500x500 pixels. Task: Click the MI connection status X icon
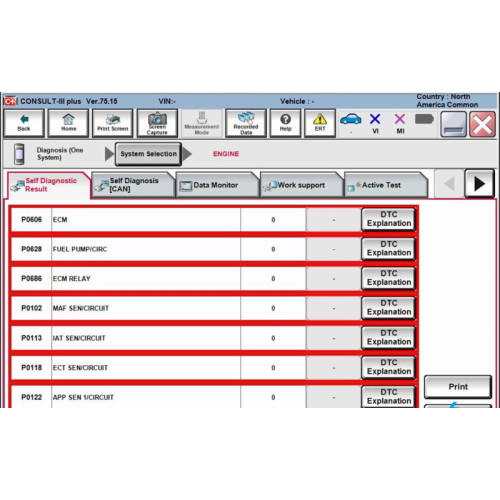click(x=400, y=119)
